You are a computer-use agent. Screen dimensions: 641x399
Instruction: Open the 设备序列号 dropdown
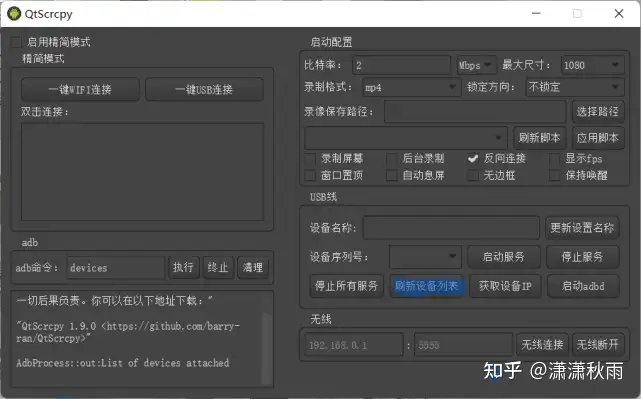(x=425, y=257)
